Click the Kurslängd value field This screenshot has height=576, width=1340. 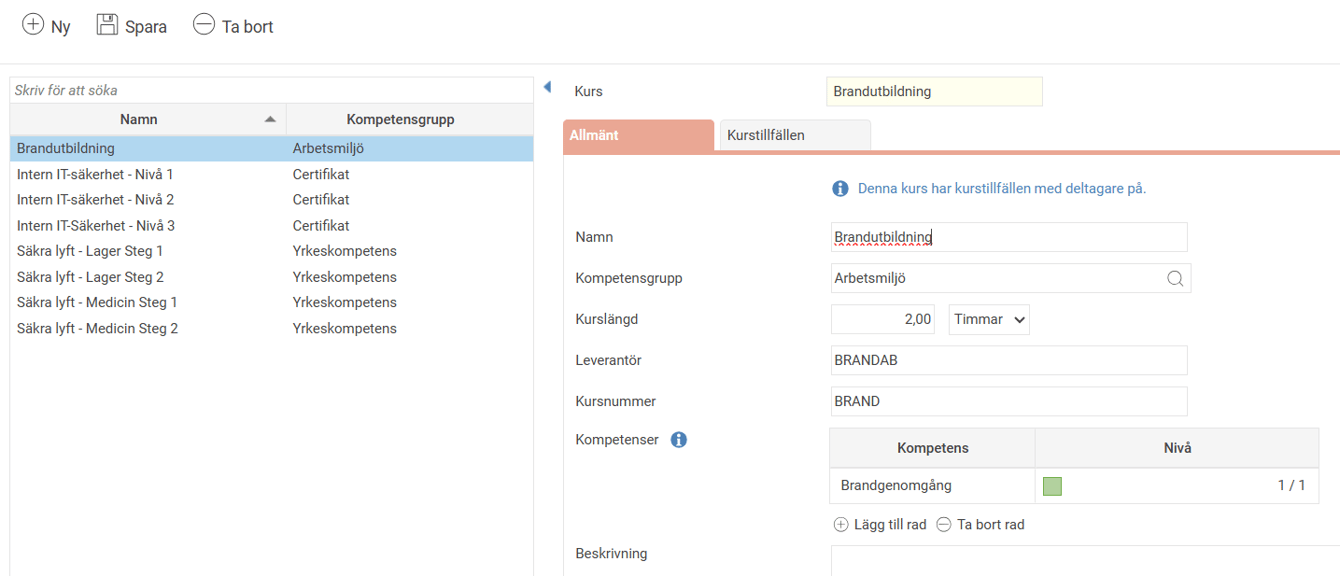tap(885, 319)
